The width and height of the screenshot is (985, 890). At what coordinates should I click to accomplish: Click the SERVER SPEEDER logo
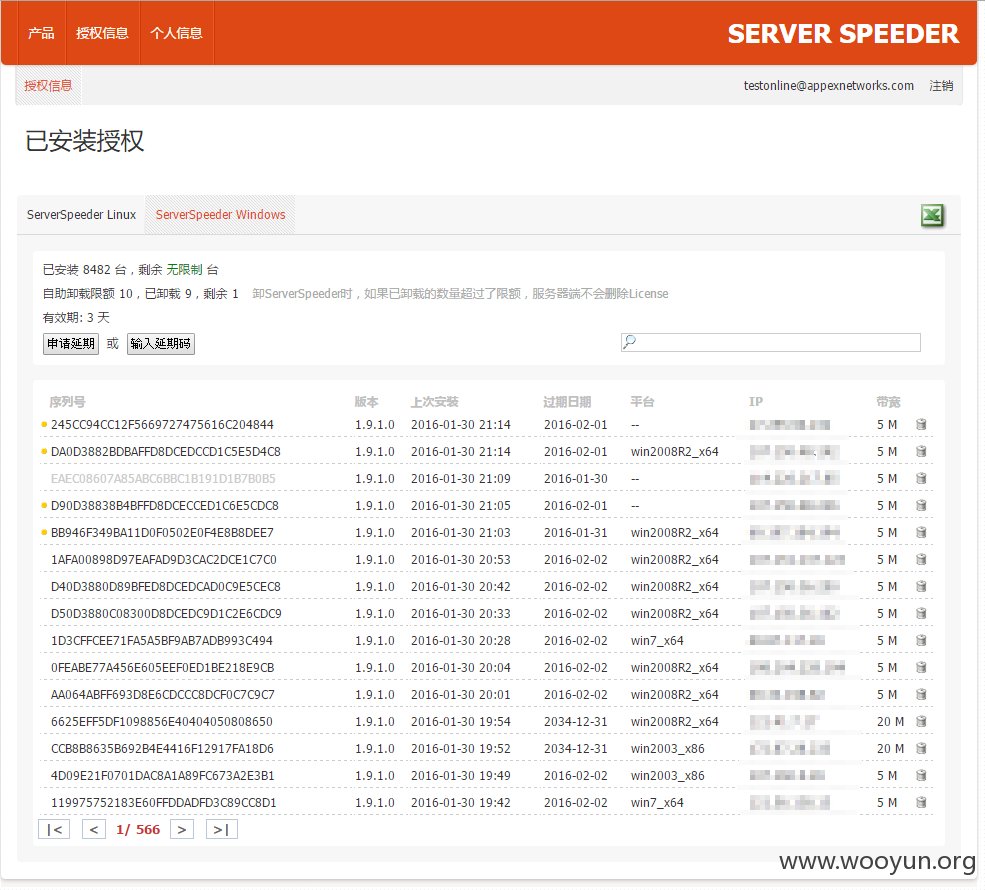pos(843,34)
